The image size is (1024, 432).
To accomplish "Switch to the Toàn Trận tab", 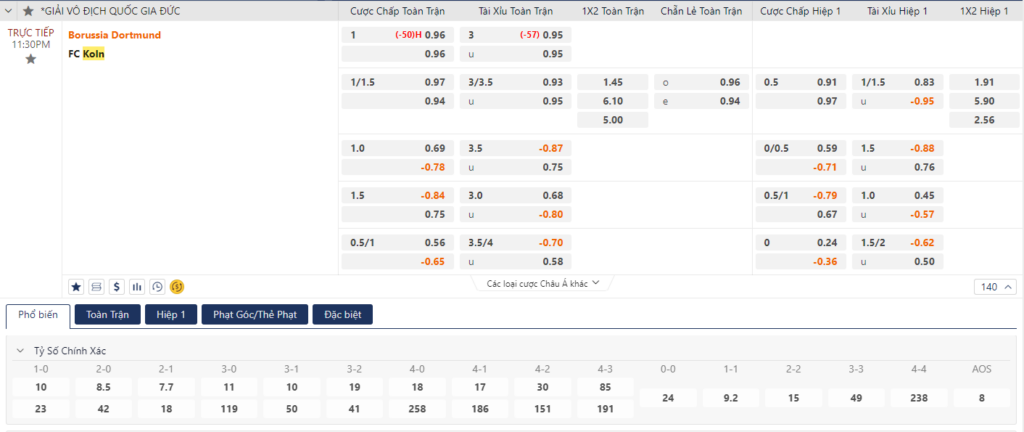I will [109, 315].
